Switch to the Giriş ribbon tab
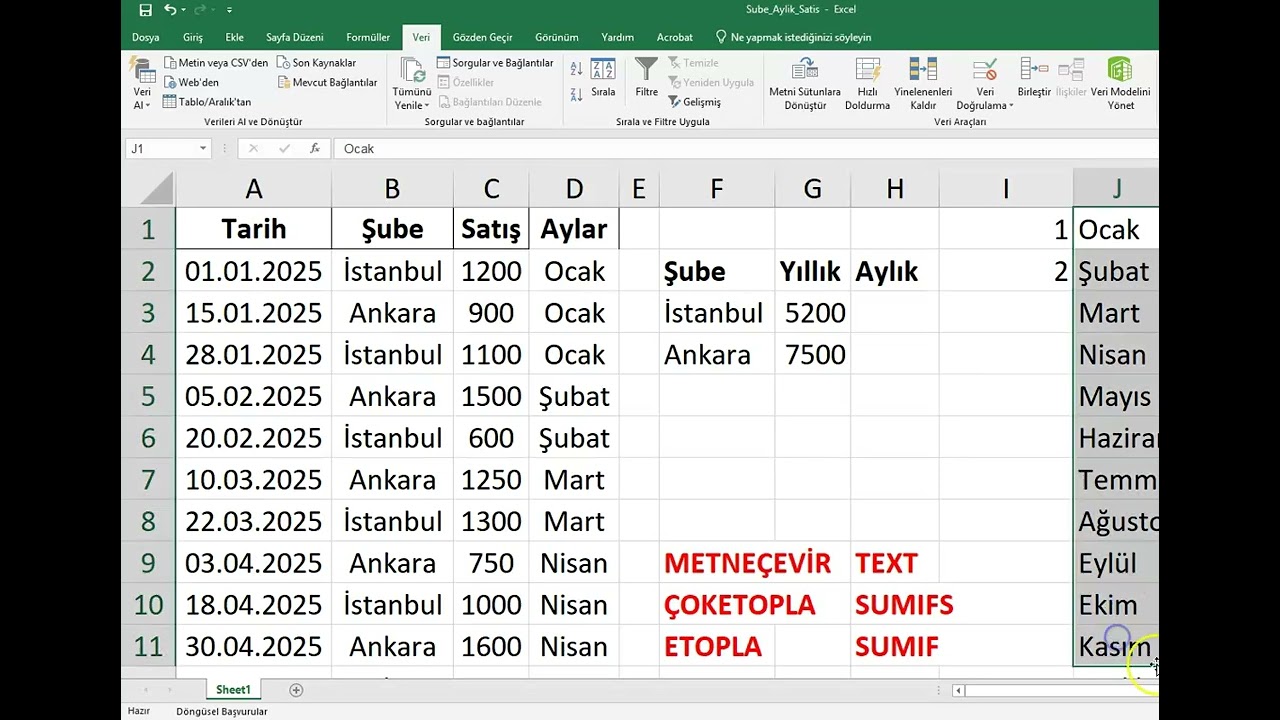Screen dimensions: 1280x720 click(193, 37)
